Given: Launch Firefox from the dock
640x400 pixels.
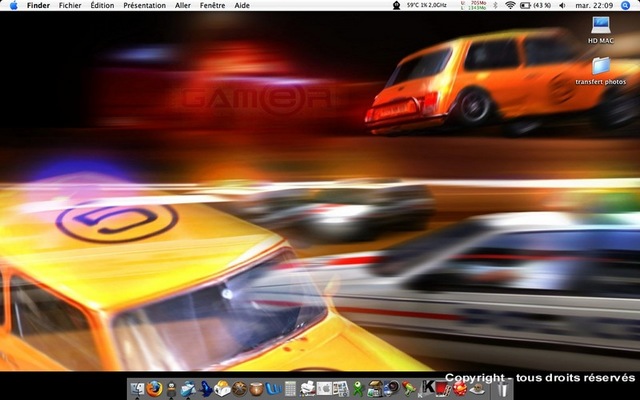Looking at the screenshot, I should click(154, 389).
